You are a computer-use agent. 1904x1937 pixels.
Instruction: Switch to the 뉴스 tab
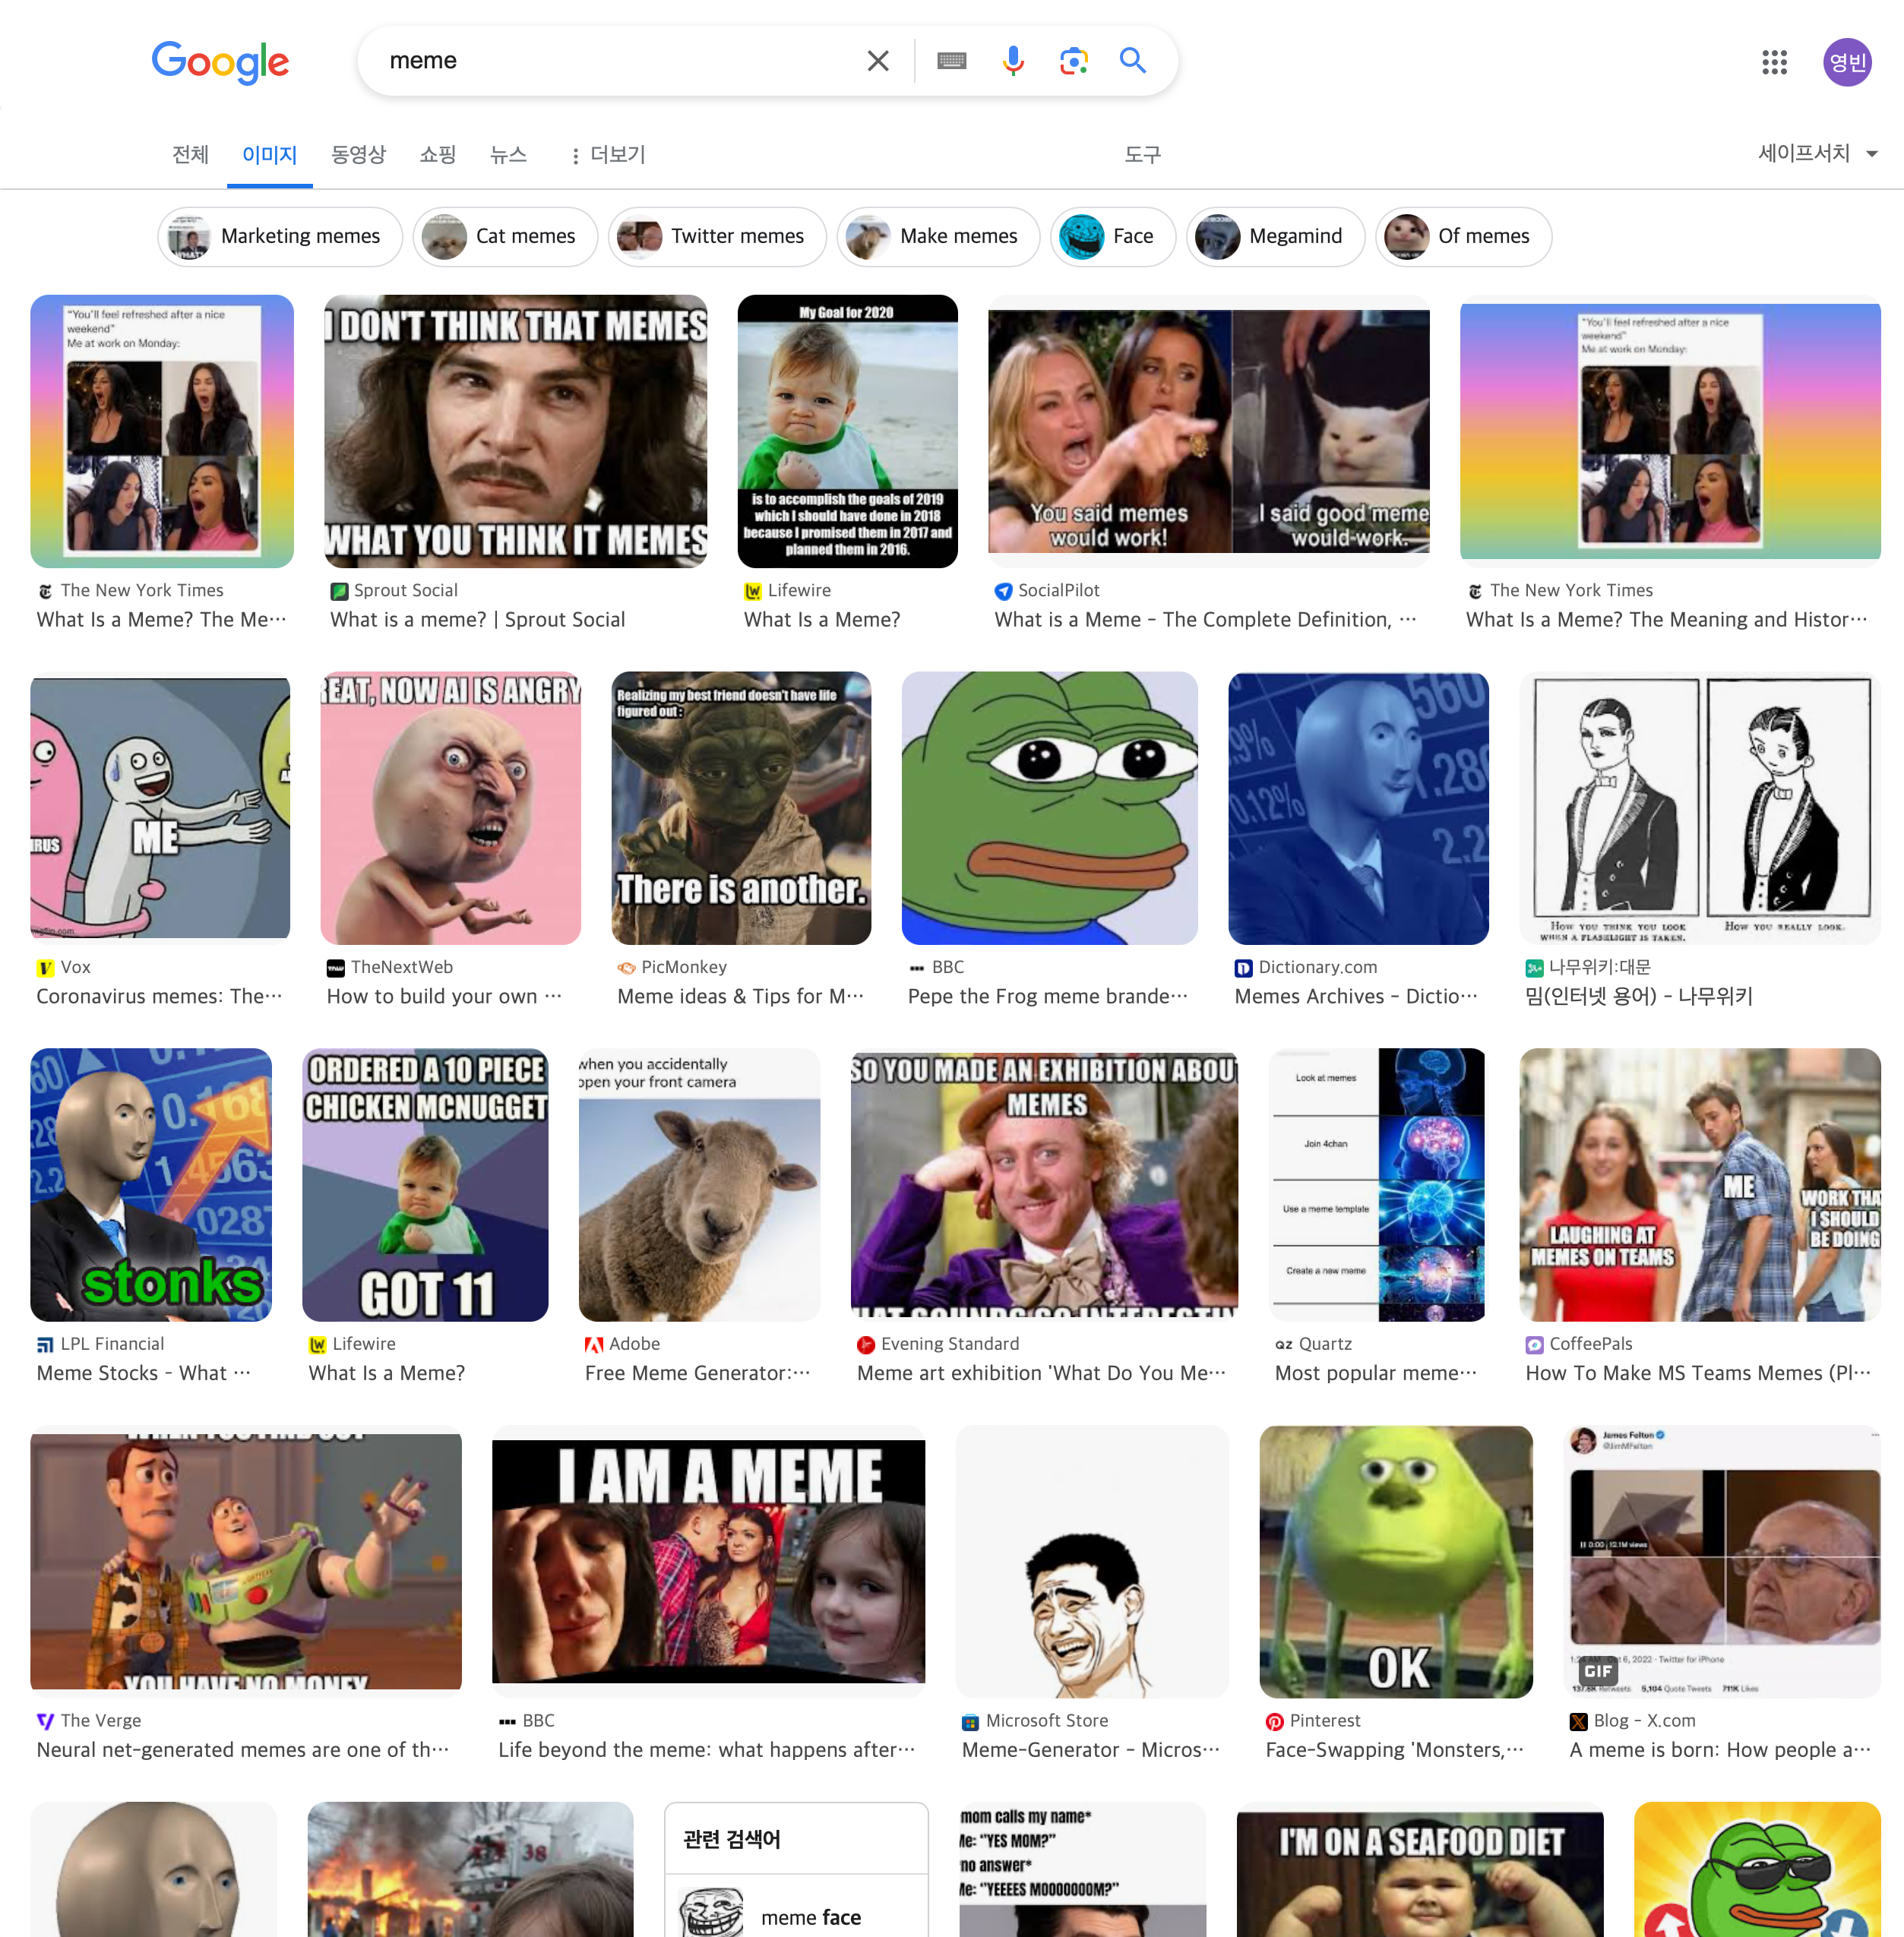(508, 155)
